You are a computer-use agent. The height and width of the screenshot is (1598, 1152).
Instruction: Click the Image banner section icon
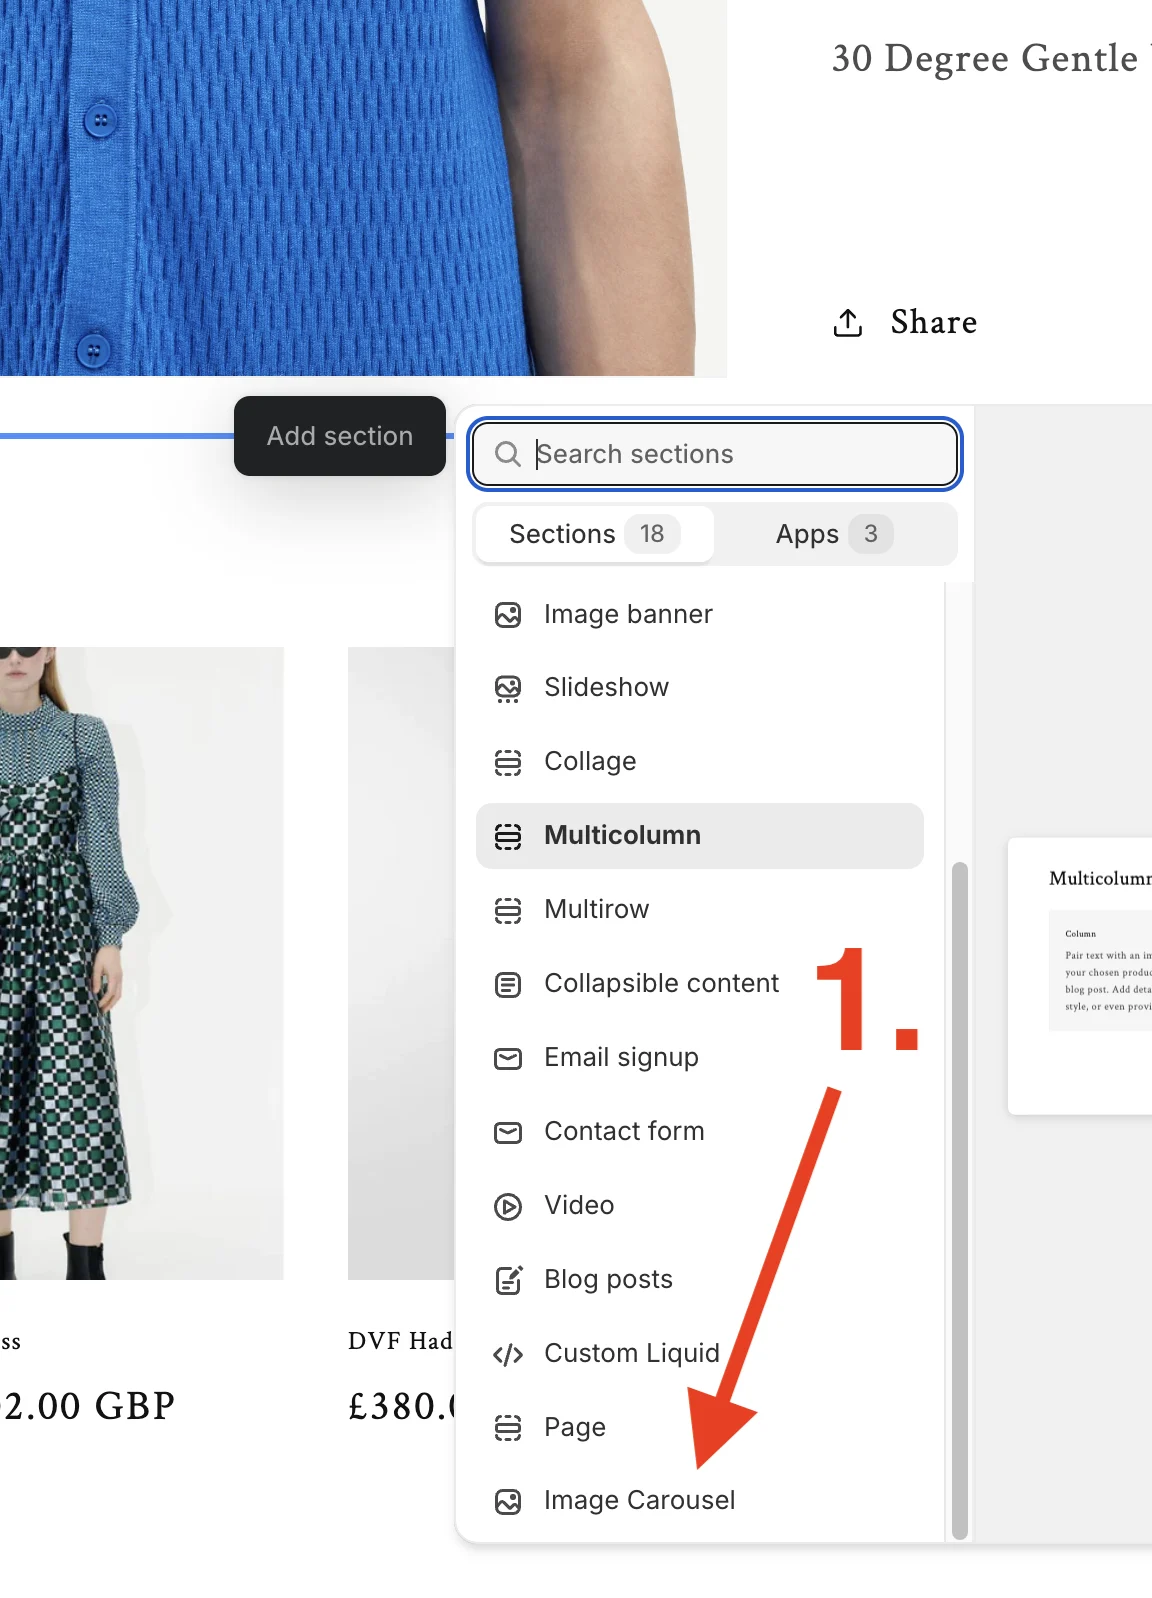(x=508, y=615)
